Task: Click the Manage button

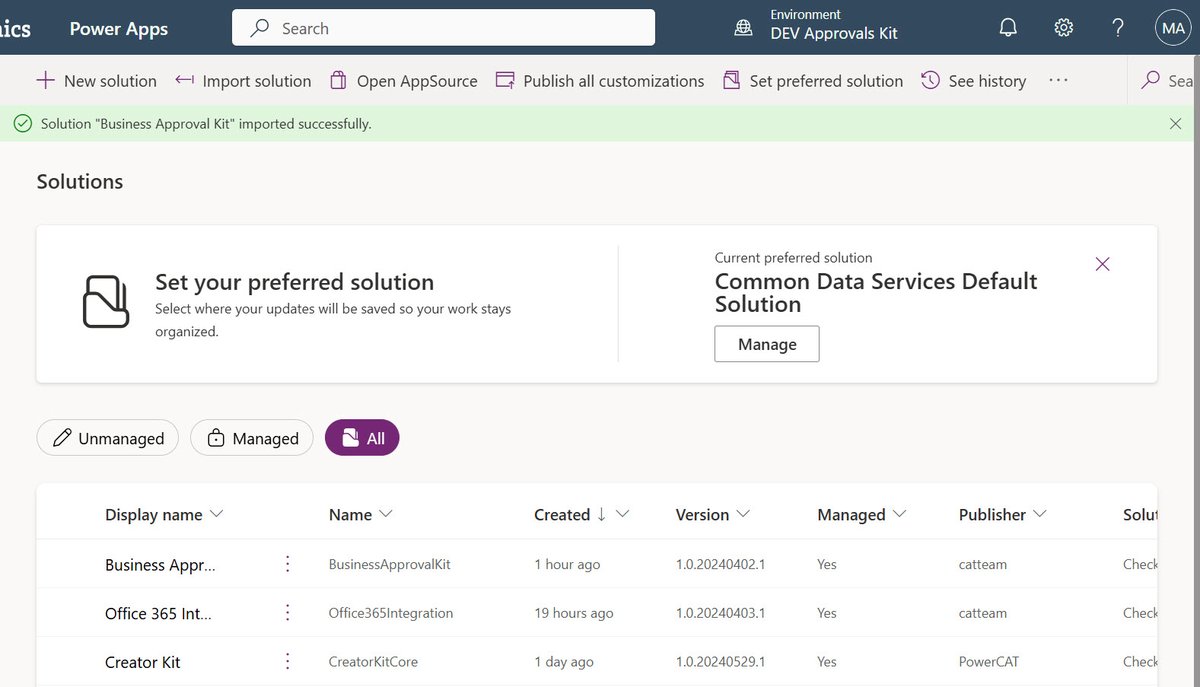Action: [767, 344]
